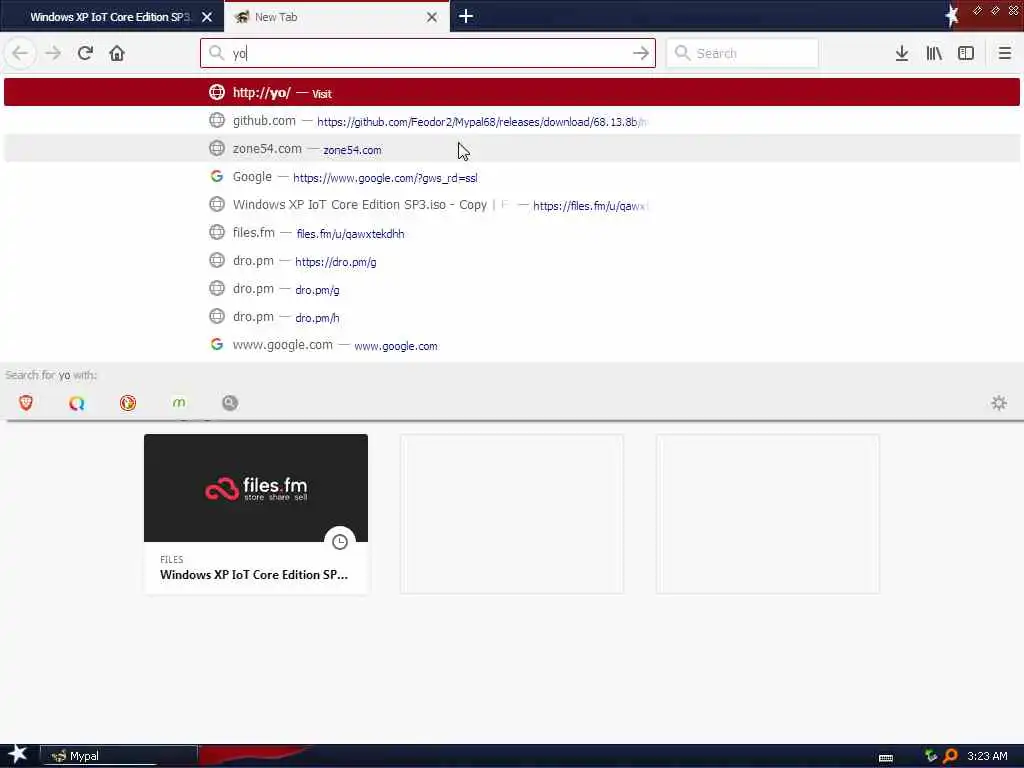Image resolution: width=1024 pixels, height=768 pixels.
Task: Open the Library menu icon
Action: tap(934, 53)
